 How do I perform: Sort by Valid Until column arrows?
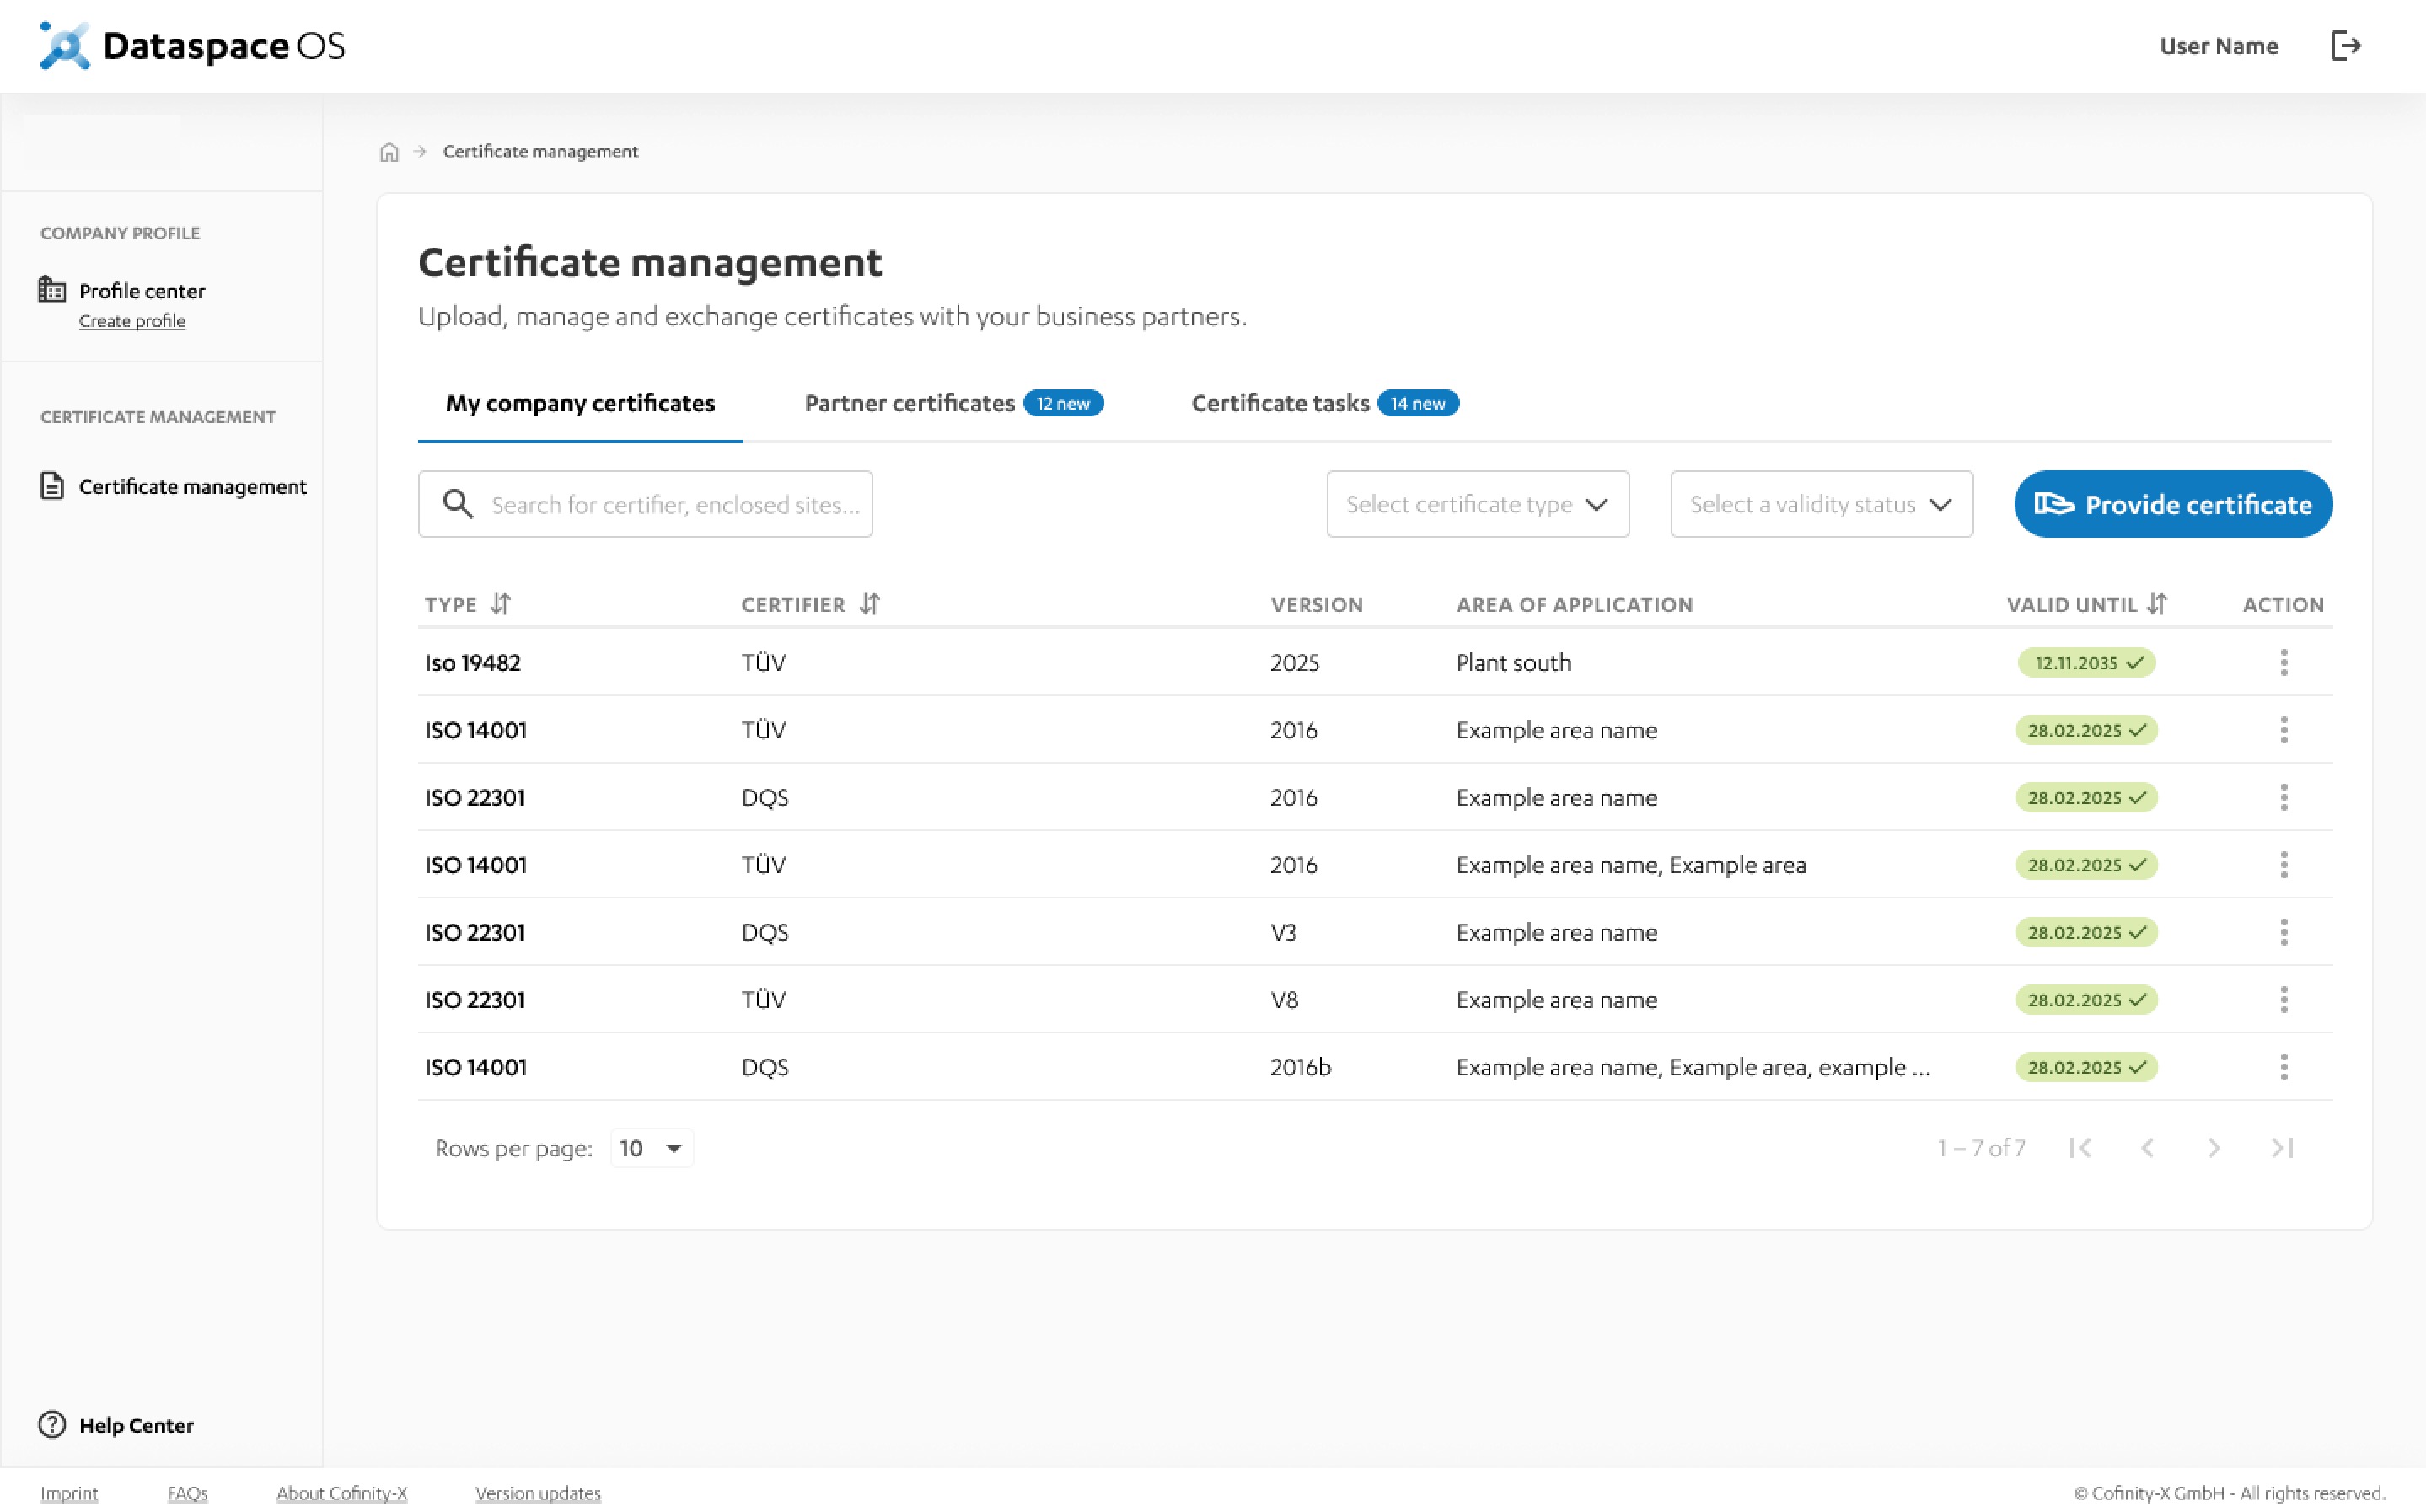click(2157, 604)
